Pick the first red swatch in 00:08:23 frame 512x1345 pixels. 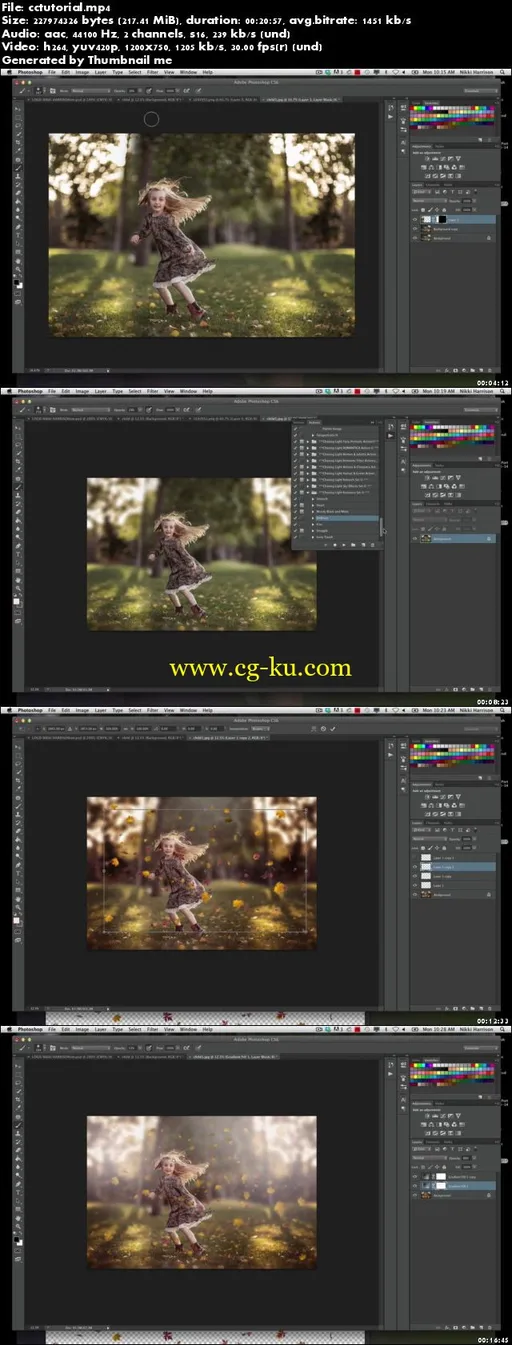[413, 427]
